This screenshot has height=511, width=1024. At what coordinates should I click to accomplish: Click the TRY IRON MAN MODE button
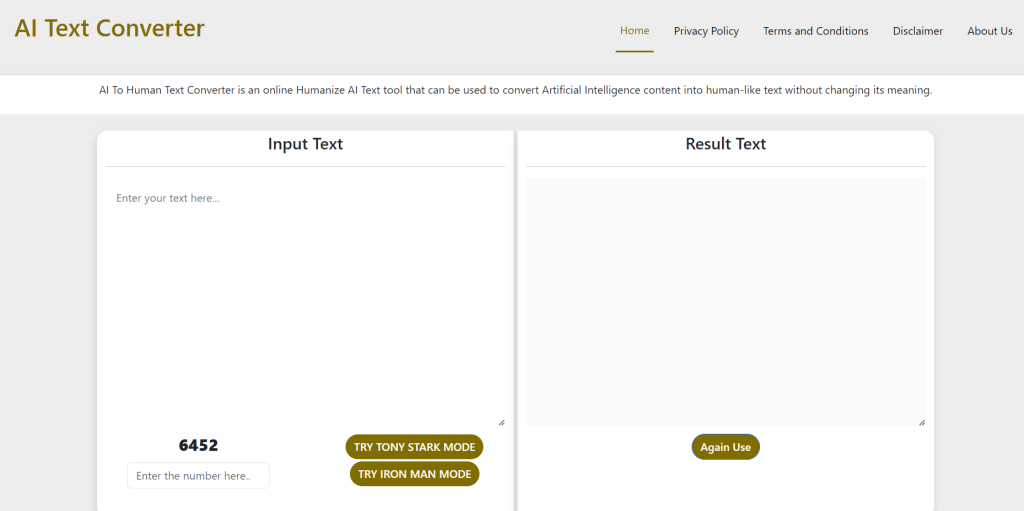pyautogui.click(x=414, y=474)
